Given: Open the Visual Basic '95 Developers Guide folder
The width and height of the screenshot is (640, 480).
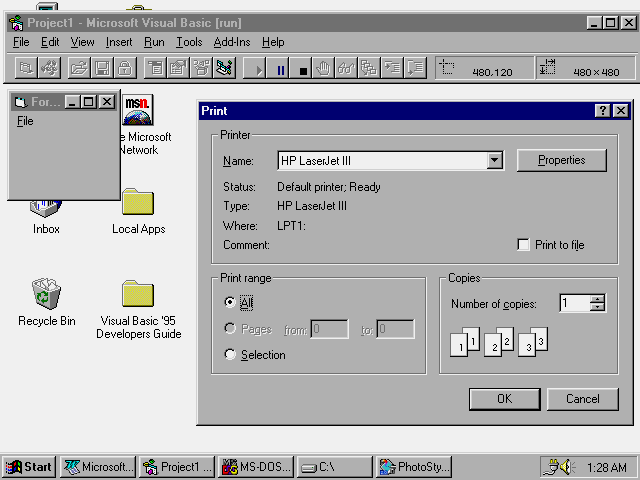Looking at the screenshot, I should [138, 294].
